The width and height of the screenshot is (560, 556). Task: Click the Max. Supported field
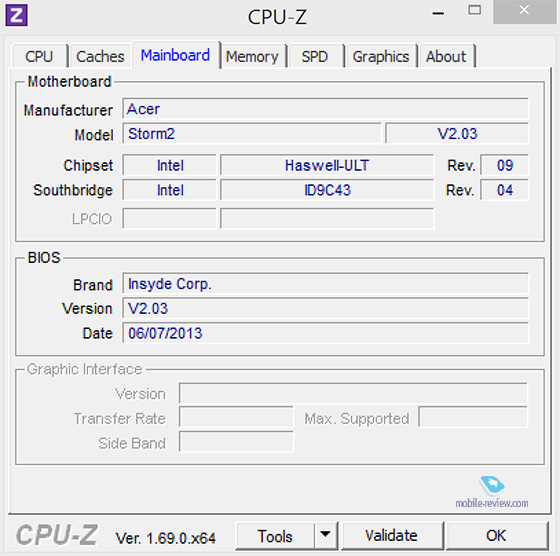(x=473, y=417)
